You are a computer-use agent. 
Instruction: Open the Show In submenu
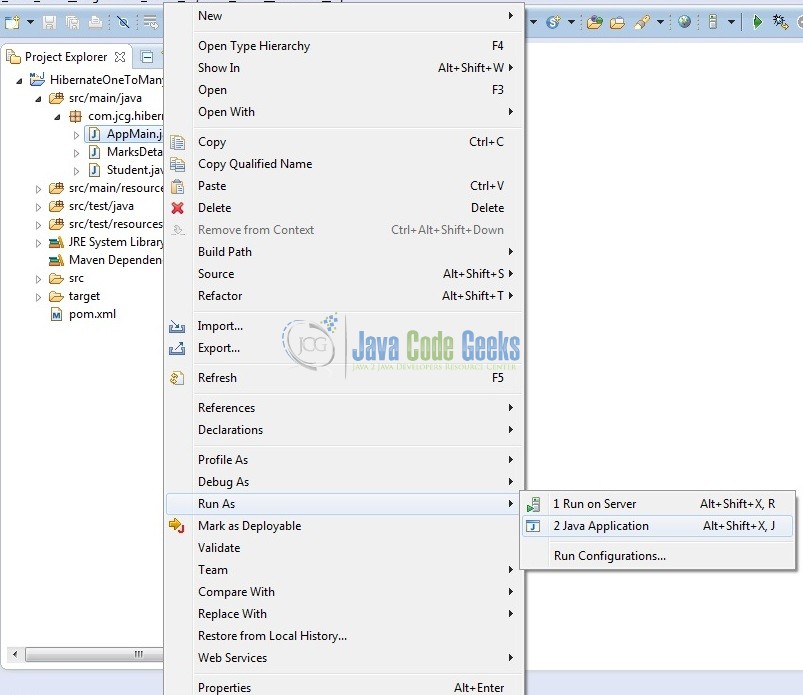(x=345, y=68)
